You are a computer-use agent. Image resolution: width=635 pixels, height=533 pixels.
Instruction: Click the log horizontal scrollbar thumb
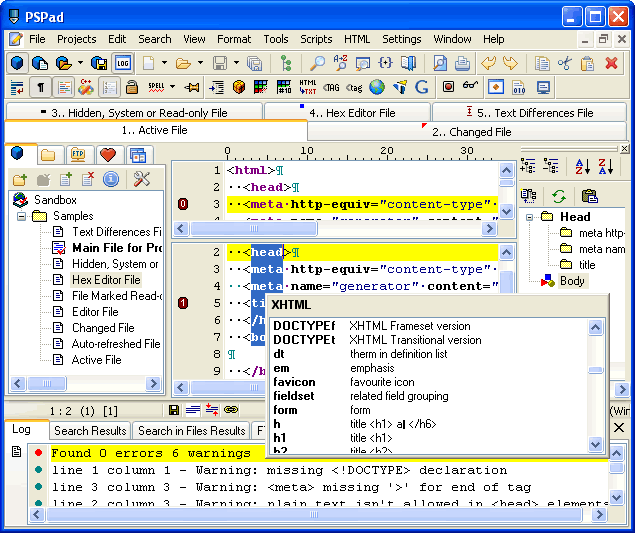coord(314,514)
